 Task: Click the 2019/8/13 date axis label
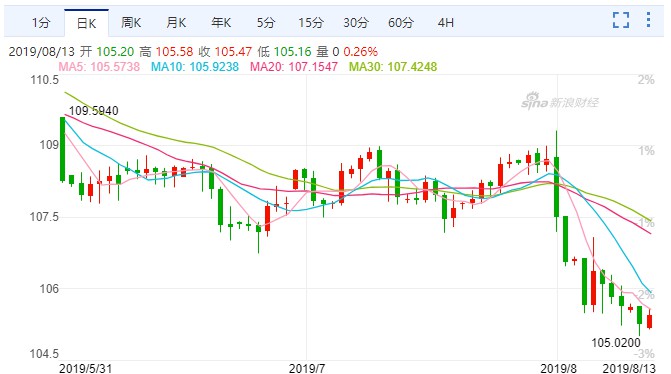coord(629,368)
